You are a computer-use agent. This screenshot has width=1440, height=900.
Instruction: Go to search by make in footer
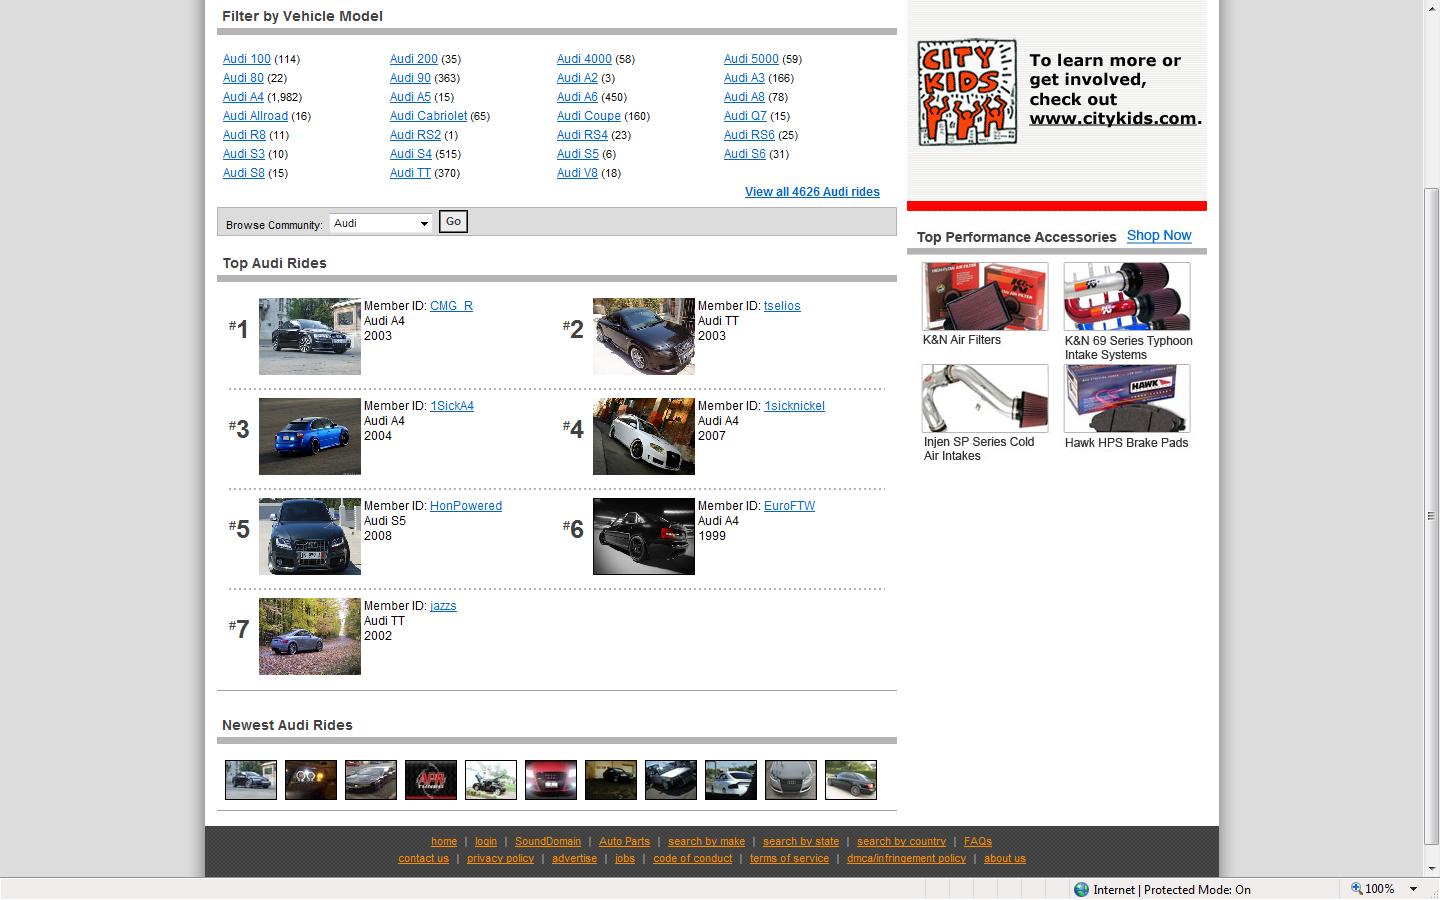tap(706, 841)
